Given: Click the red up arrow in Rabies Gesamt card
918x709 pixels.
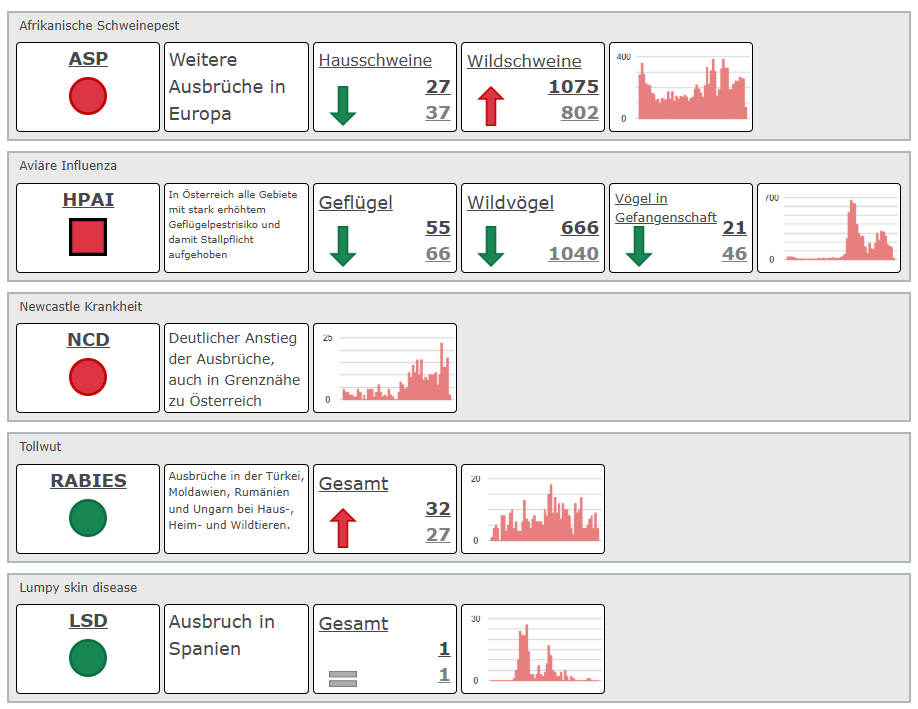Looking at the screenshot, I should 343,527.
